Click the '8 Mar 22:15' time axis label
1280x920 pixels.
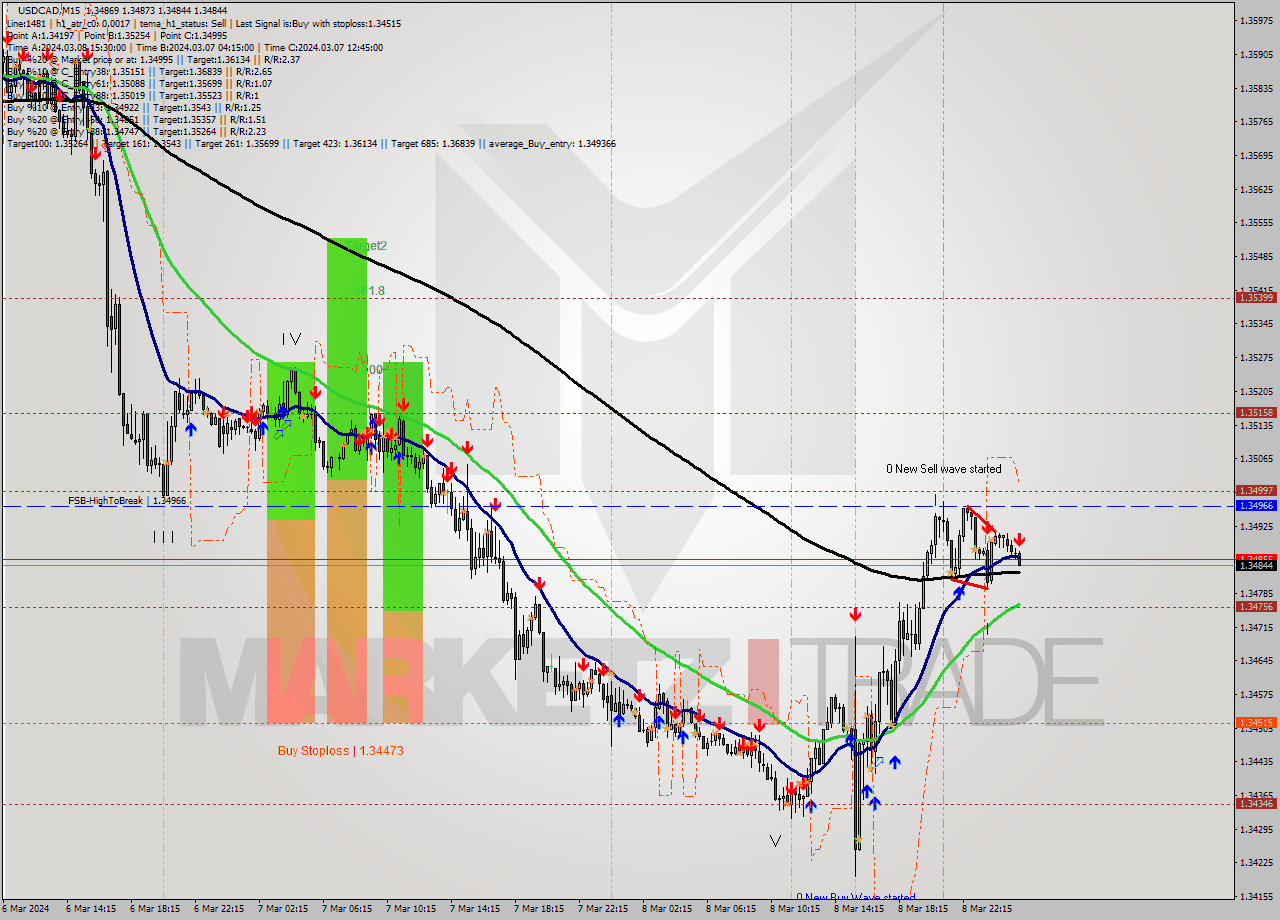[987, 909]
